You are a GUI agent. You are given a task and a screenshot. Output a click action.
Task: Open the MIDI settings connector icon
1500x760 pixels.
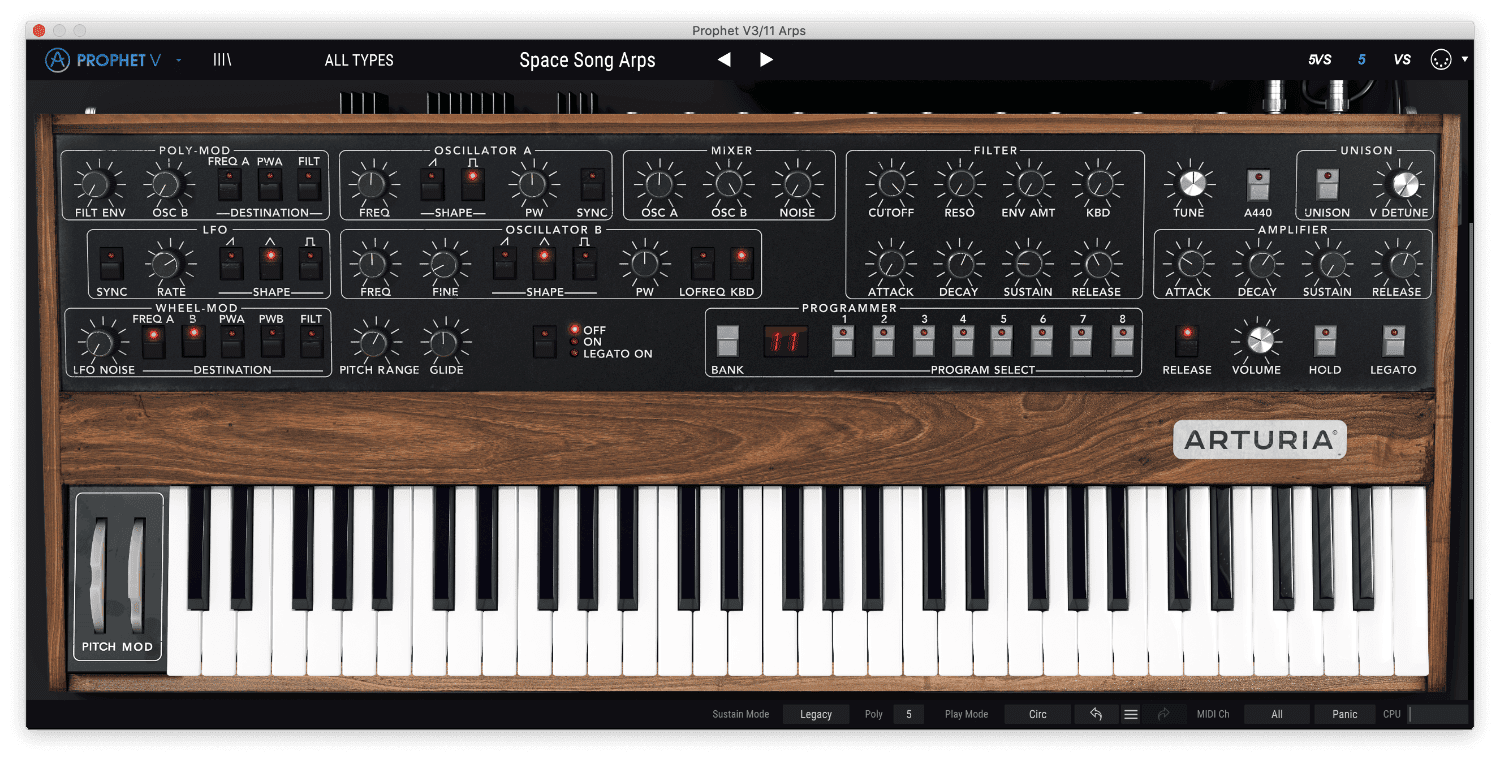coord(1440,60)
